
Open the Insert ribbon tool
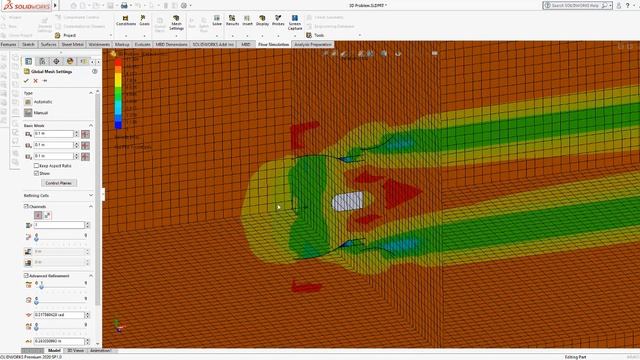pyautogui.click(x=247, y=20)
